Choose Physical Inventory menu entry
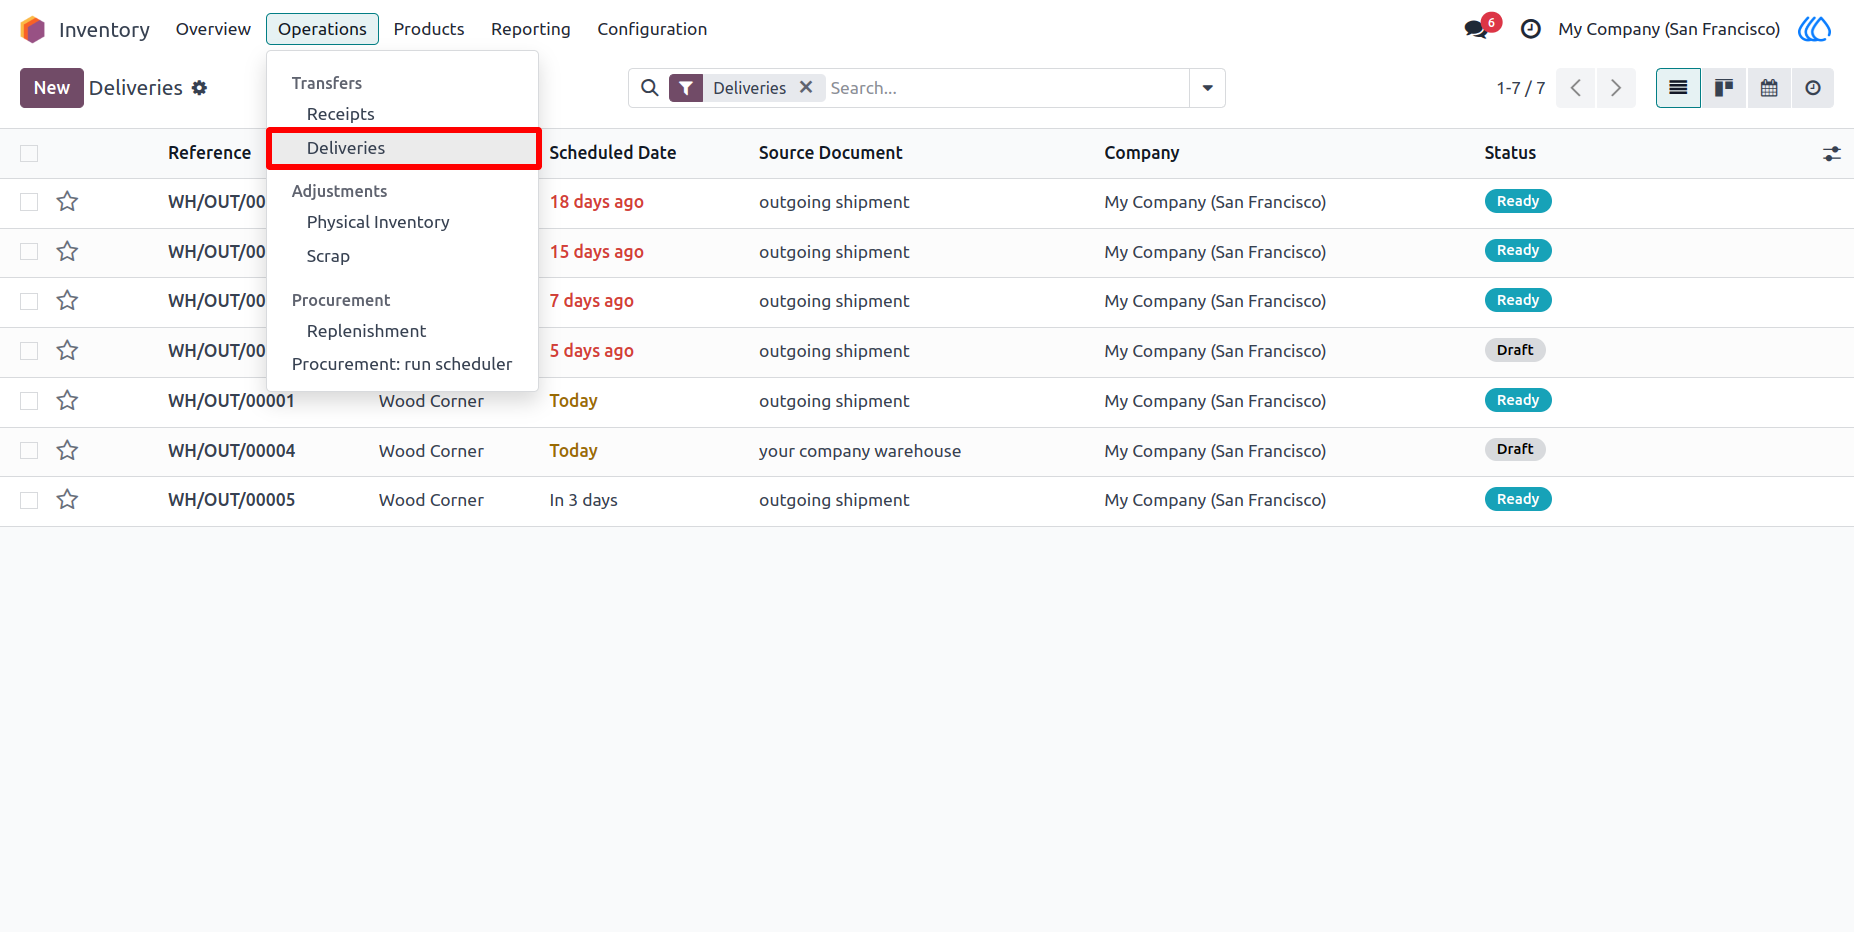The height and width of the screenshot is (932, 1854). [402, 222]
